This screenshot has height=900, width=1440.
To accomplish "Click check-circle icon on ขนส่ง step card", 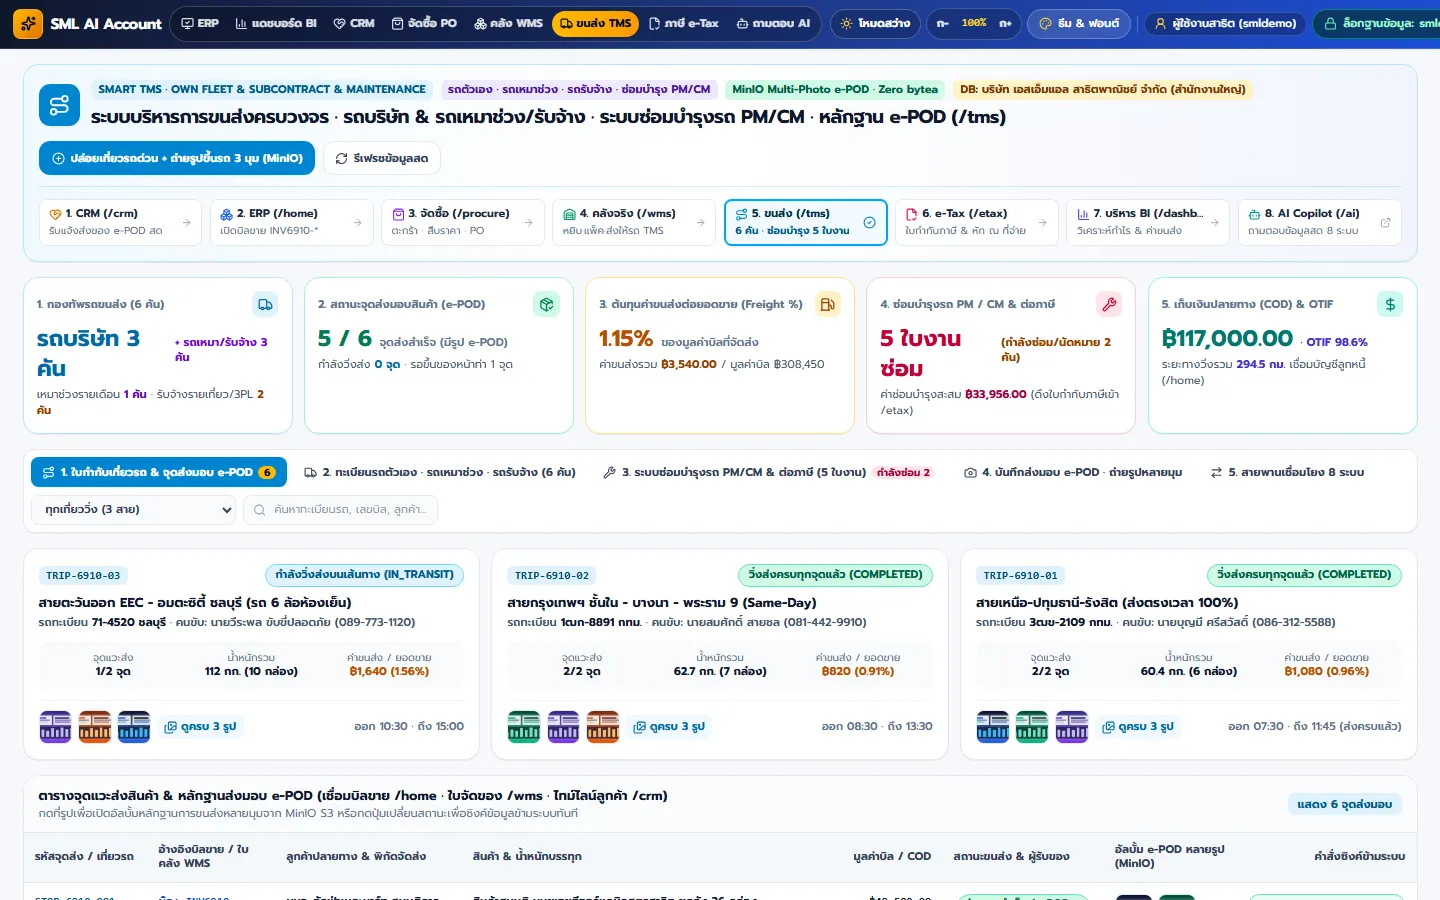I will (x=869, y=223).
